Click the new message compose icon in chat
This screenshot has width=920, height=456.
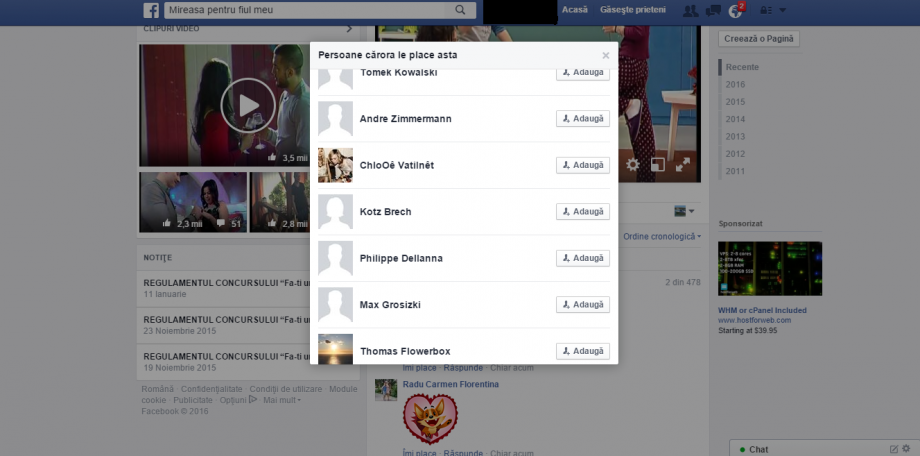(x=894, y=449)
